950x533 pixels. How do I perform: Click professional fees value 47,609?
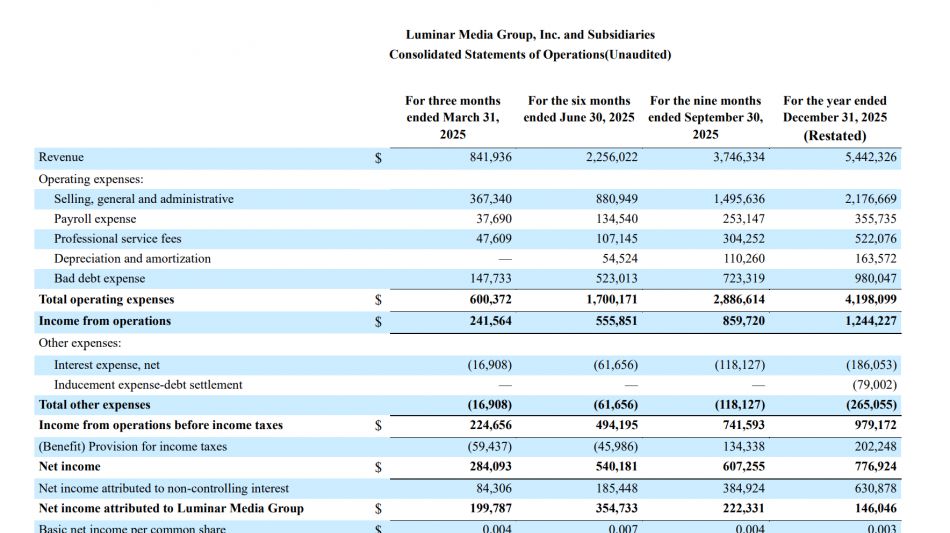[494, 239]
